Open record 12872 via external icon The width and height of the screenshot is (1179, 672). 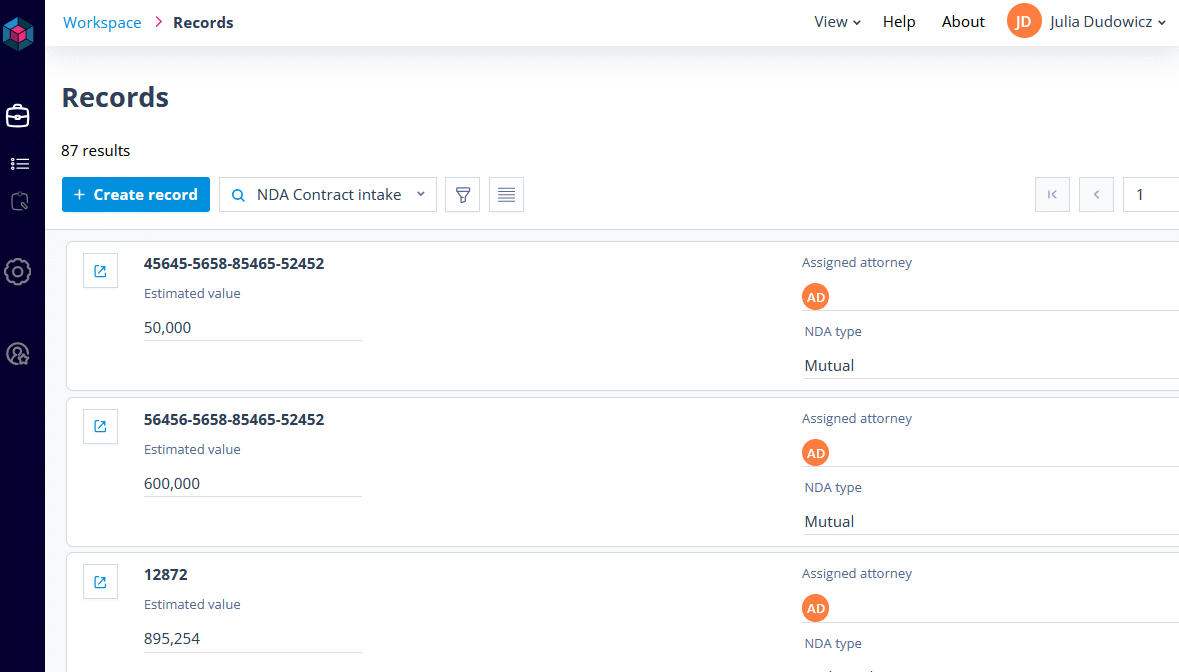click(x=100, y=582)
